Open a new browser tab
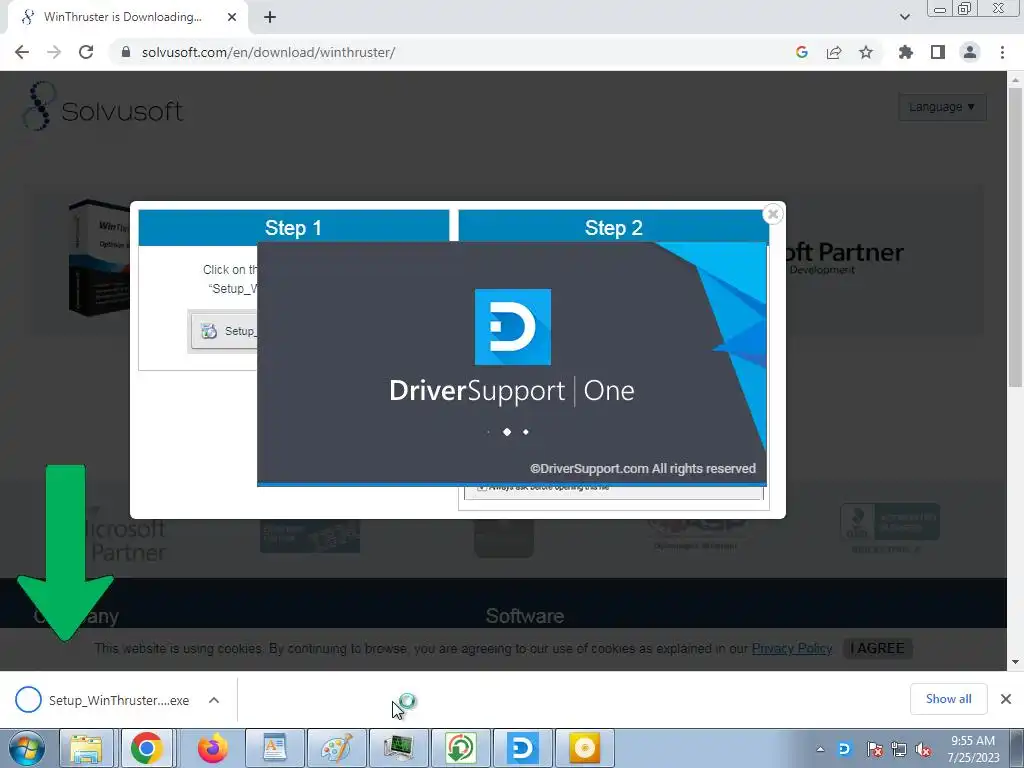1024x768 pixels. (x=270, y=18)
